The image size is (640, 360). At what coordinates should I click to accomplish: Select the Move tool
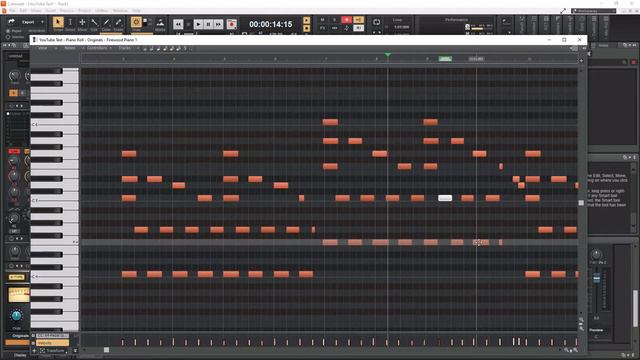(x=82, y=22)
